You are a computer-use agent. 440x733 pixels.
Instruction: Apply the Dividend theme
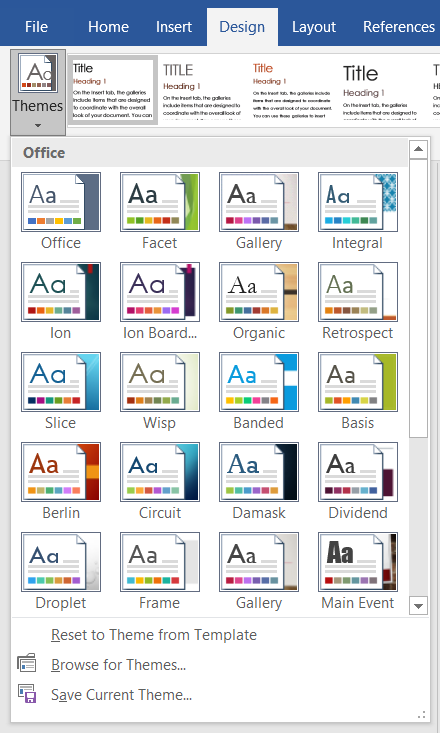click(358, 472)
